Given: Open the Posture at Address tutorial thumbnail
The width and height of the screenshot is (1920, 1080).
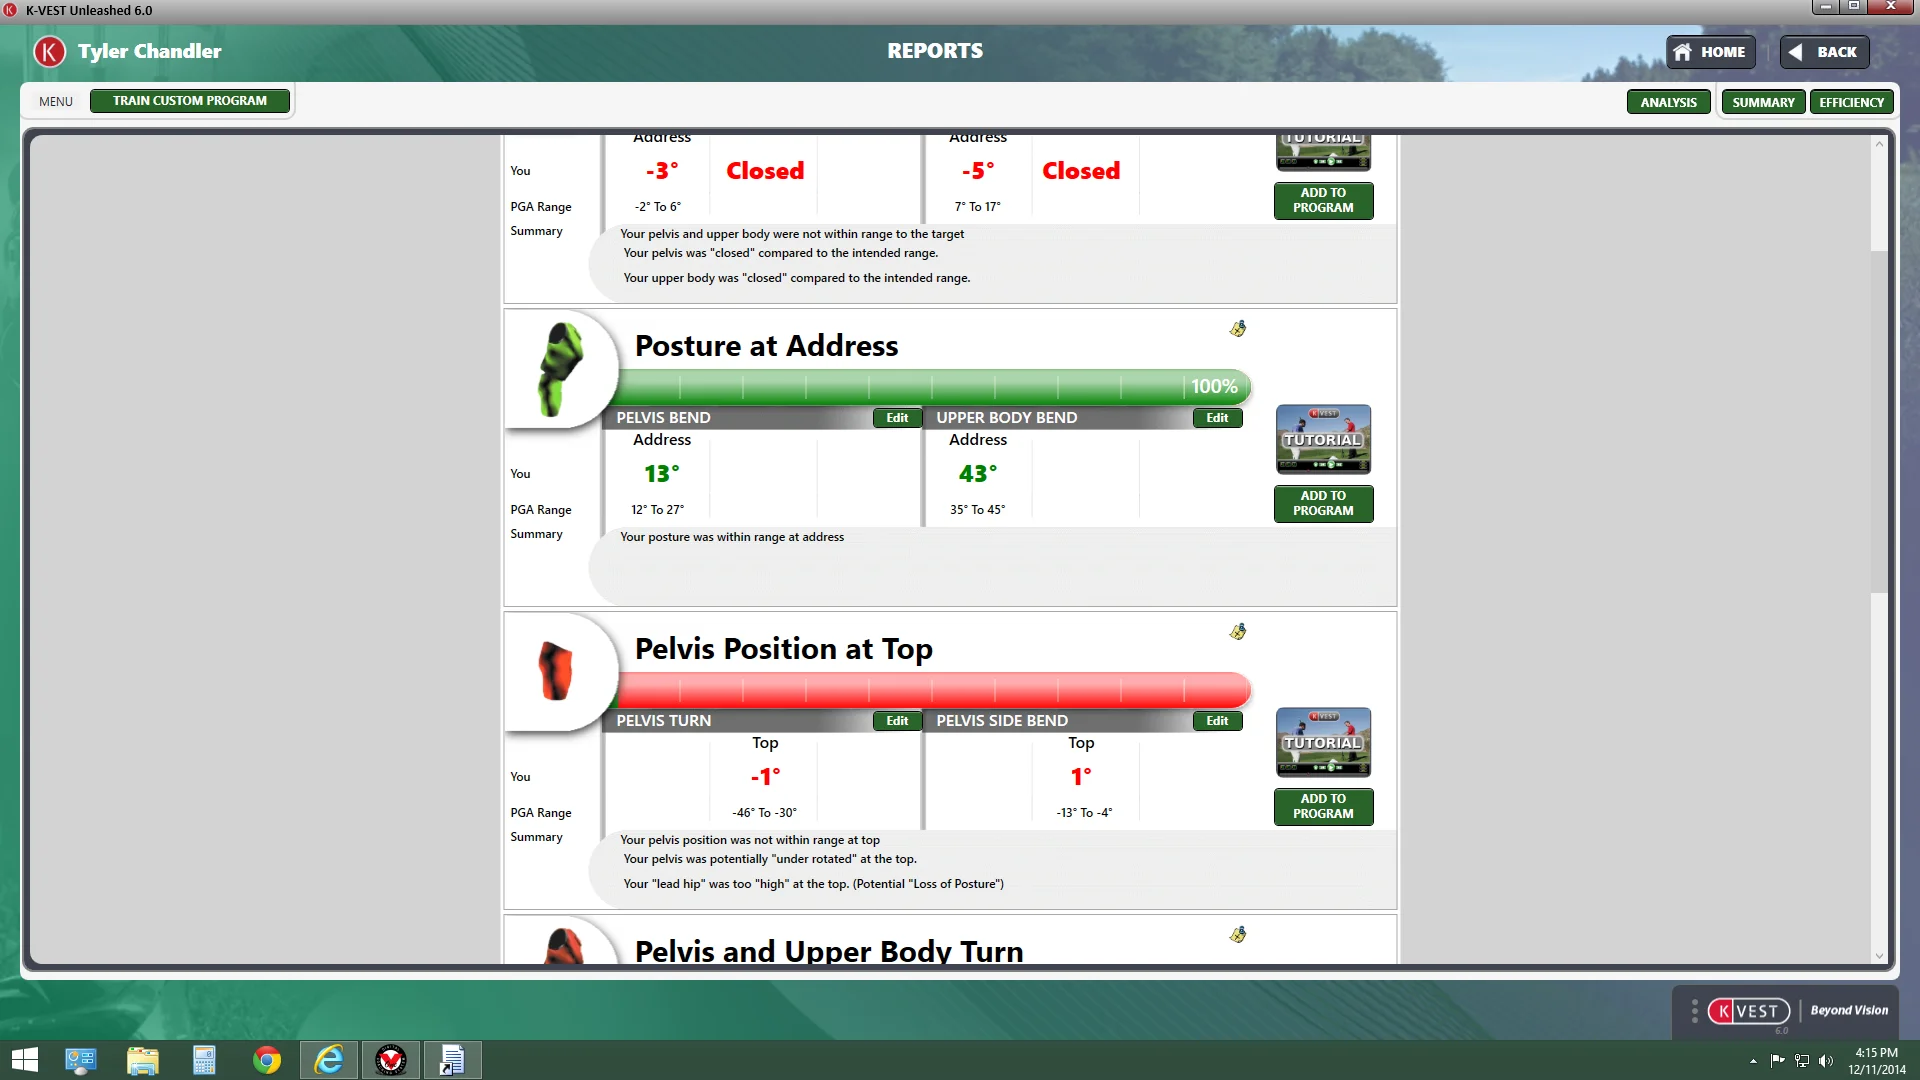Looking at the screenshot, I should (1323, 439).
